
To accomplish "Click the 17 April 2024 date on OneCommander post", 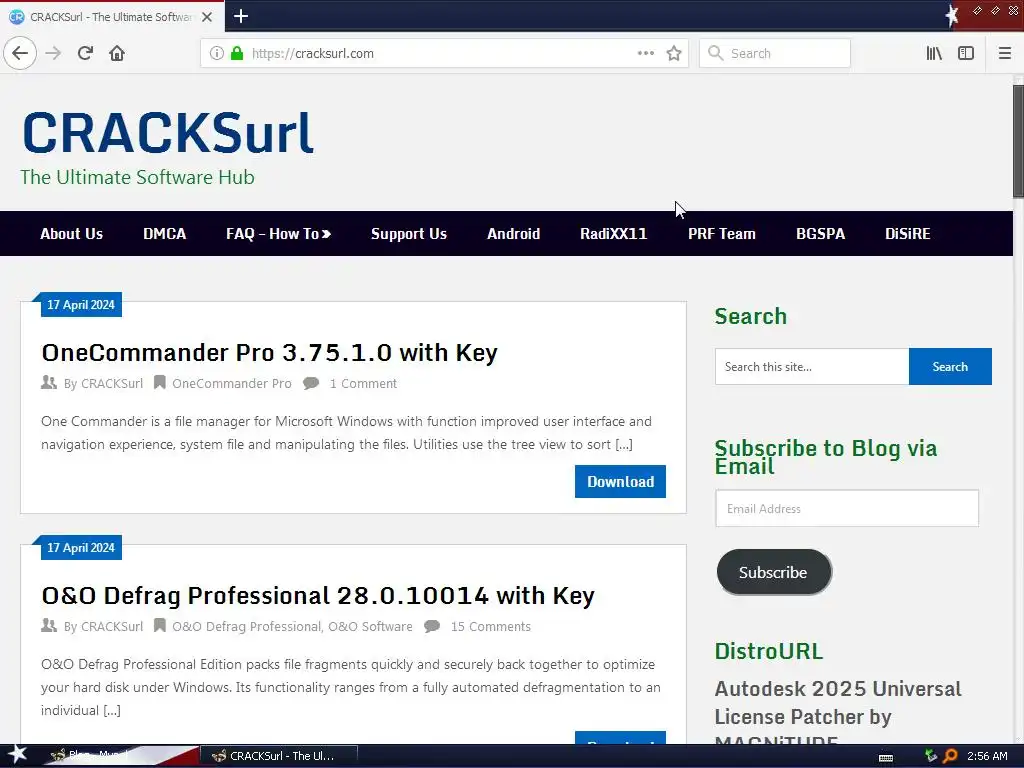I will (81, 304).
